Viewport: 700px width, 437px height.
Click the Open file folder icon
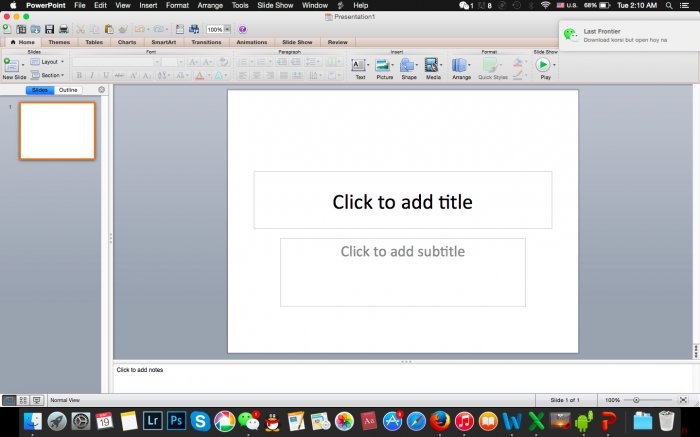point(35,29)
